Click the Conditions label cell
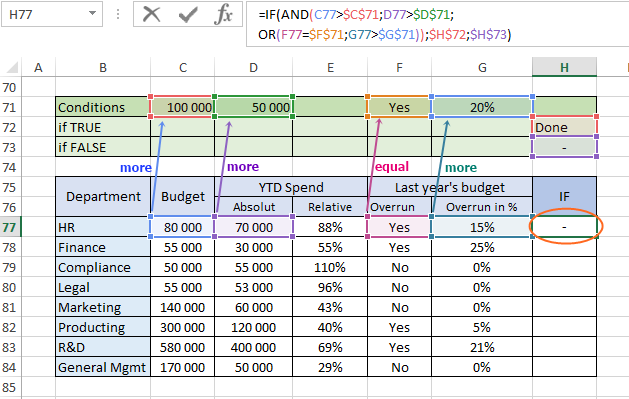This screenshot has height=399, width=629. tap(103, 107)
